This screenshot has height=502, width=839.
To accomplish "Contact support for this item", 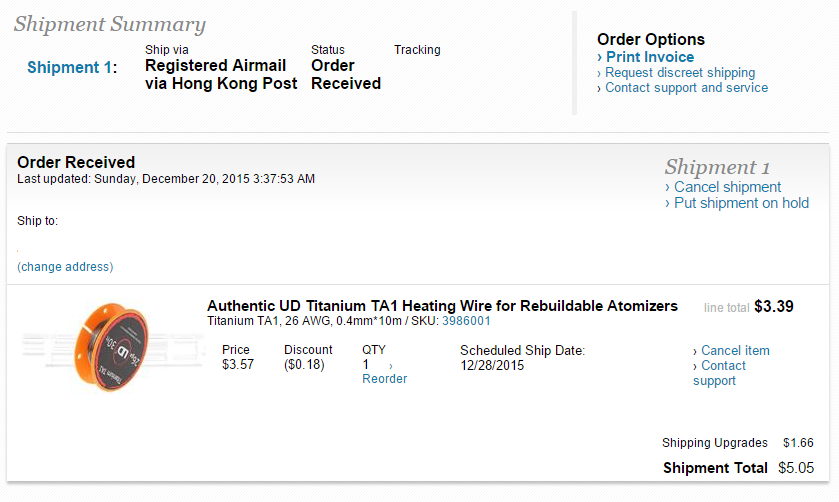I will pos(720,373).
